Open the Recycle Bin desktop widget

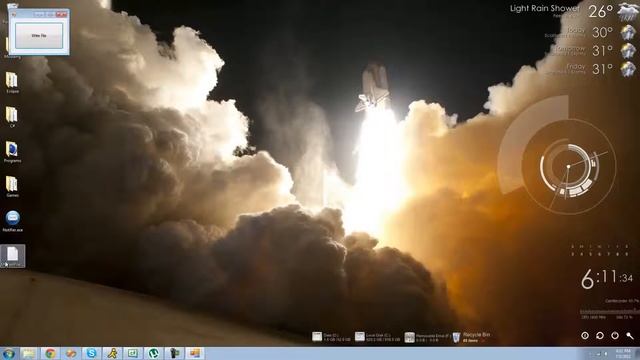pos(471,337)
